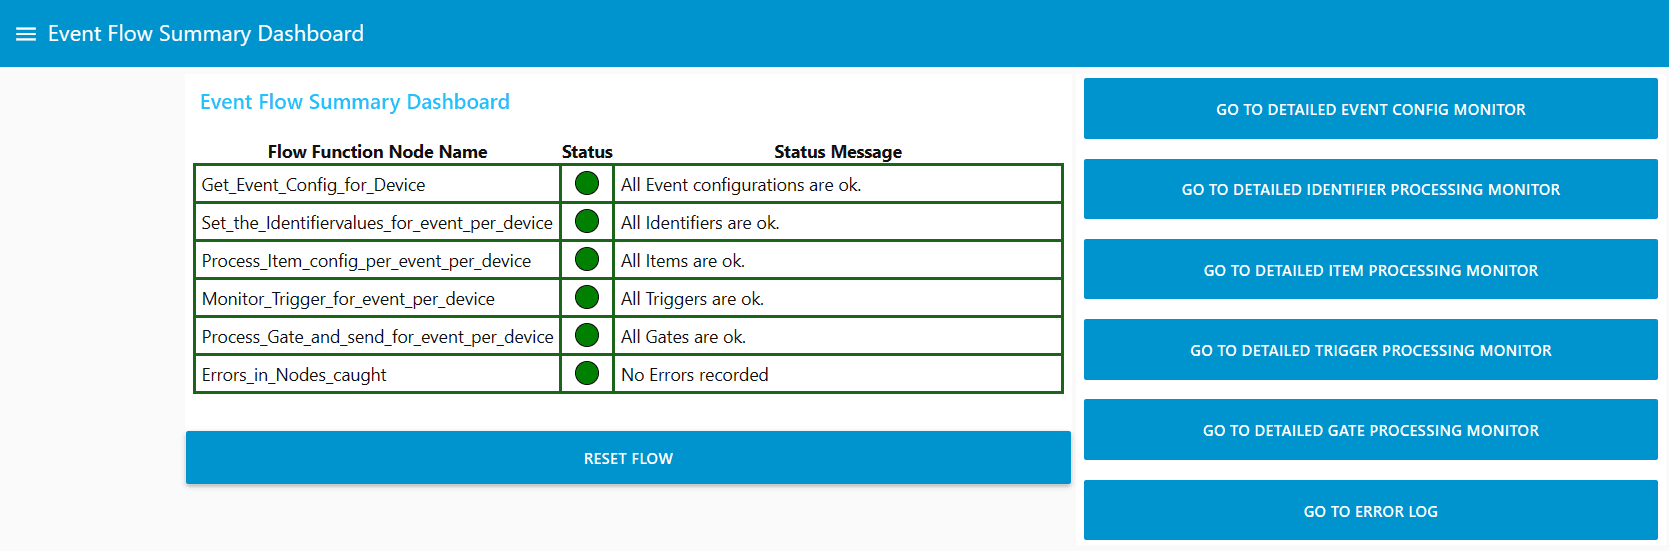Click the 'All Triggers are ok.' message
This screenshot has height=551, width=1669.
692,299
